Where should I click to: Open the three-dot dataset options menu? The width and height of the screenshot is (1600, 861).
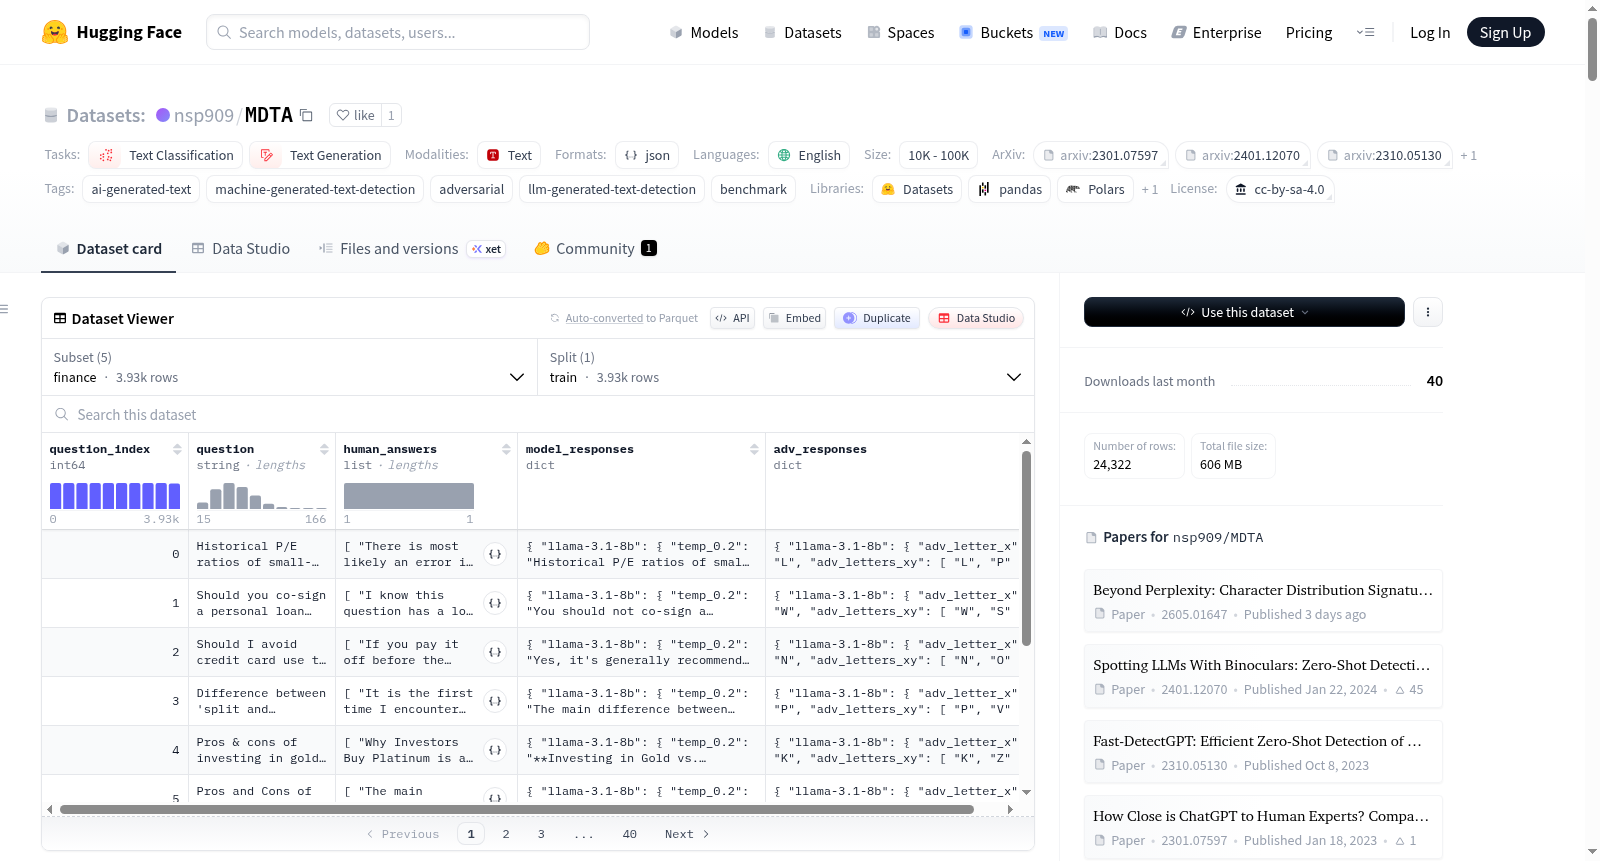[1428, 312]
